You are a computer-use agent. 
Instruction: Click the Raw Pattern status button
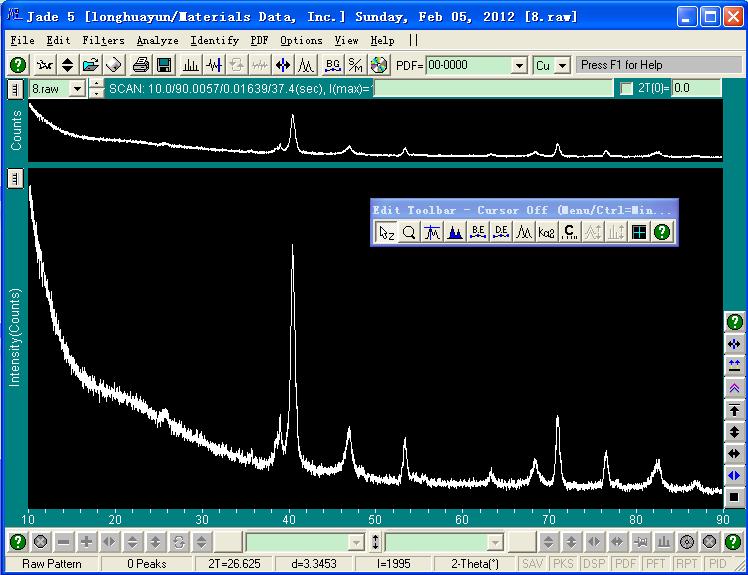pos(52,564)
